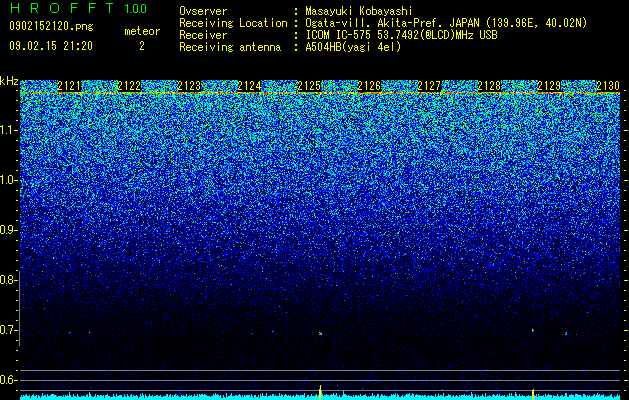Click the 0902152120.png file name
Image resolution: width=629 pixels, height=400 pixels.
coord(51,27)
